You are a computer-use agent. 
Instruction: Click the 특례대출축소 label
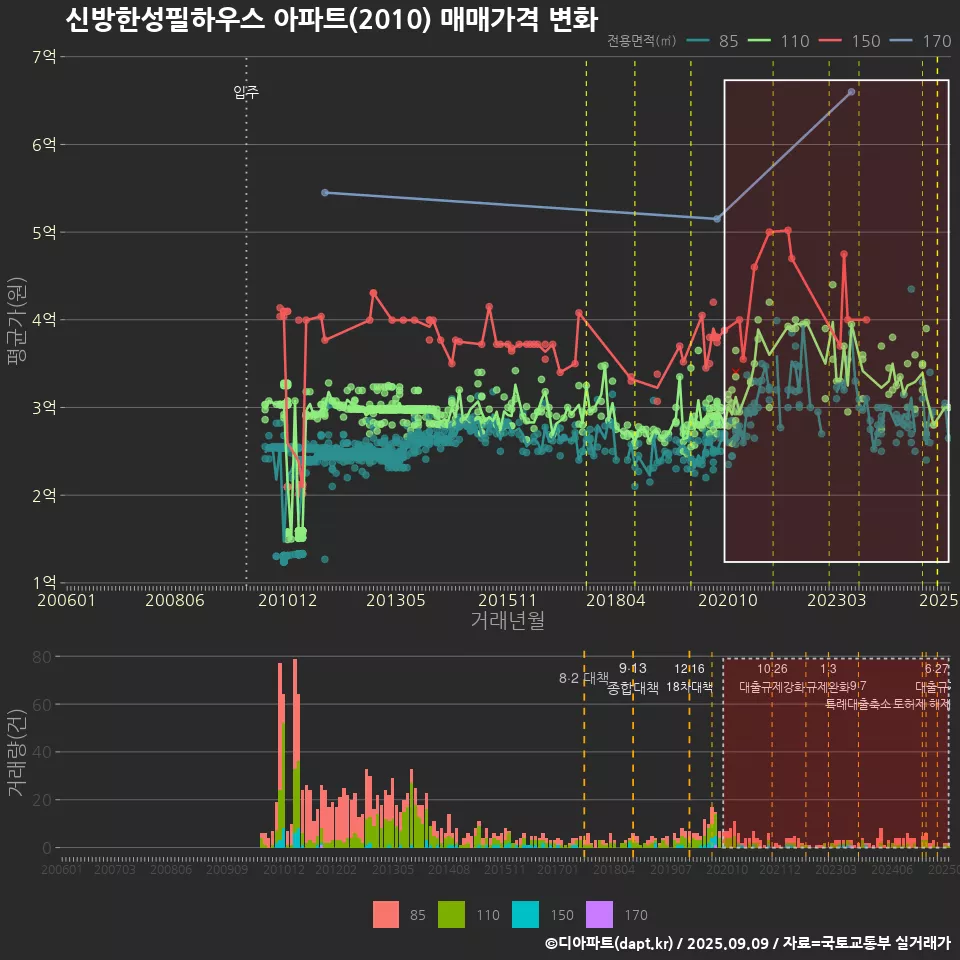tap(858, 704)
